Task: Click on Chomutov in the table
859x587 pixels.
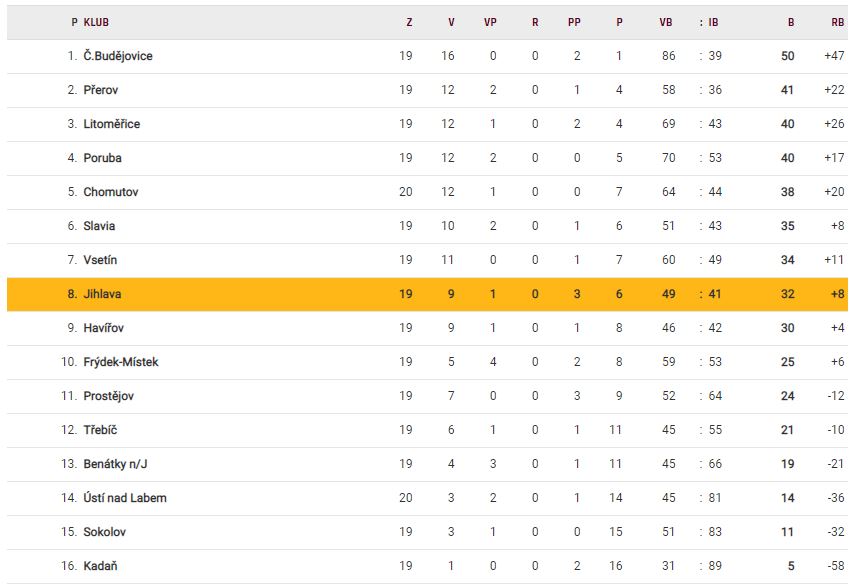Action: [x=111, y=192]
